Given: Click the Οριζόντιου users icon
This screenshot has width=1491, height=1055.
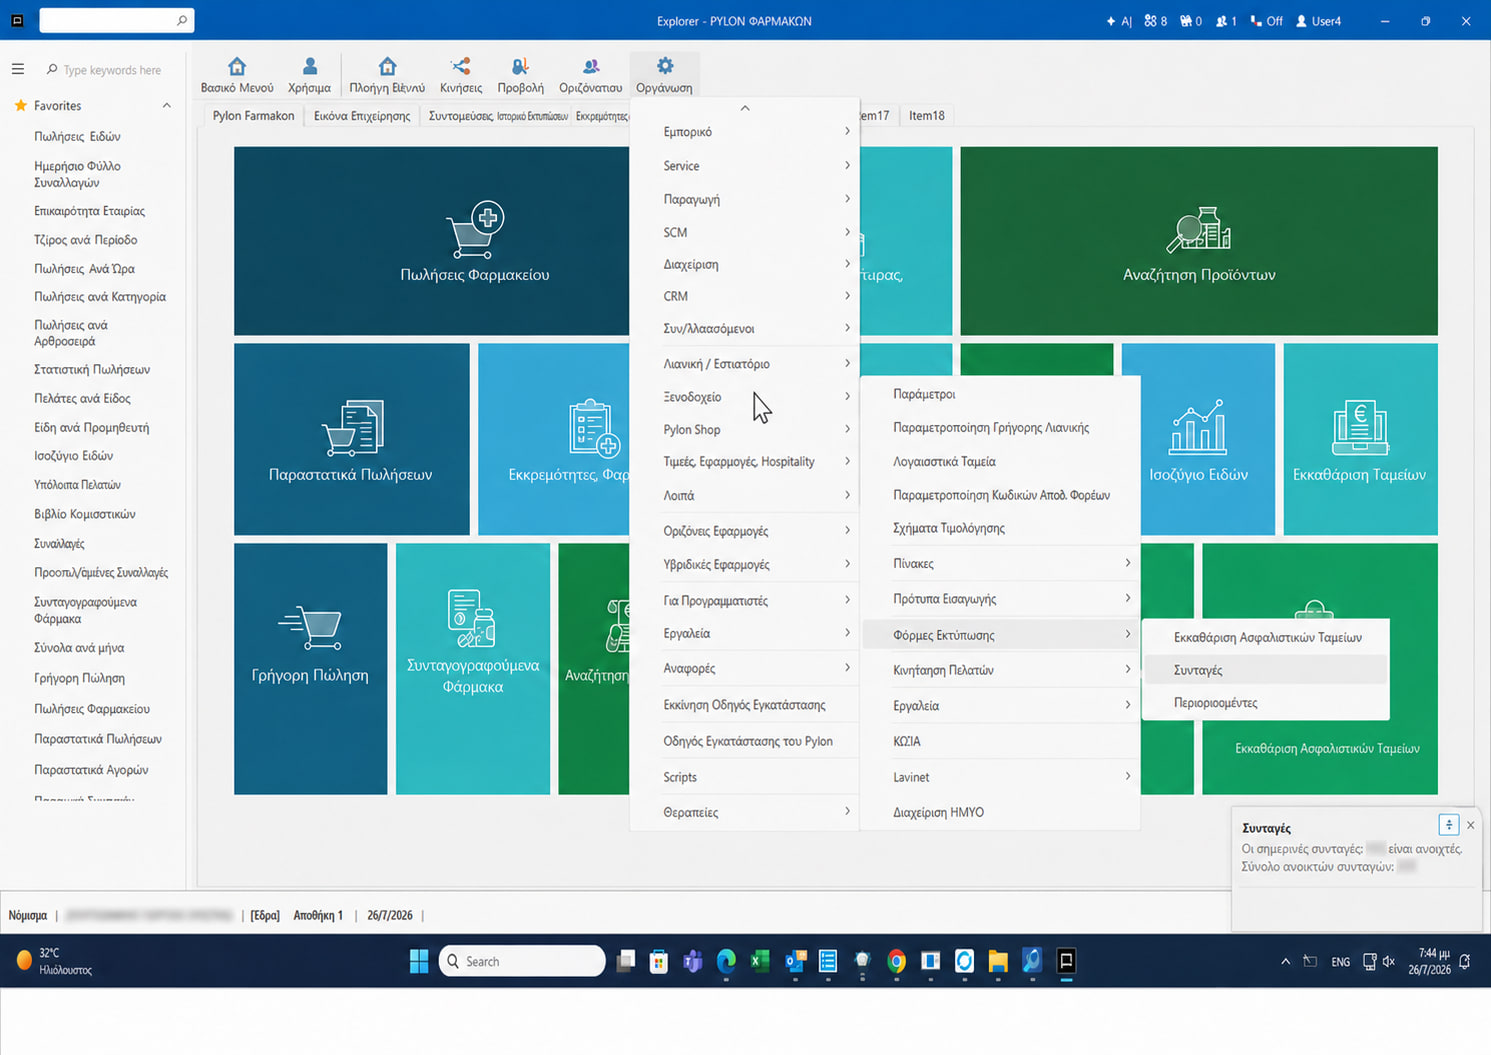Looking at the screenshot, I should (591, 67).
